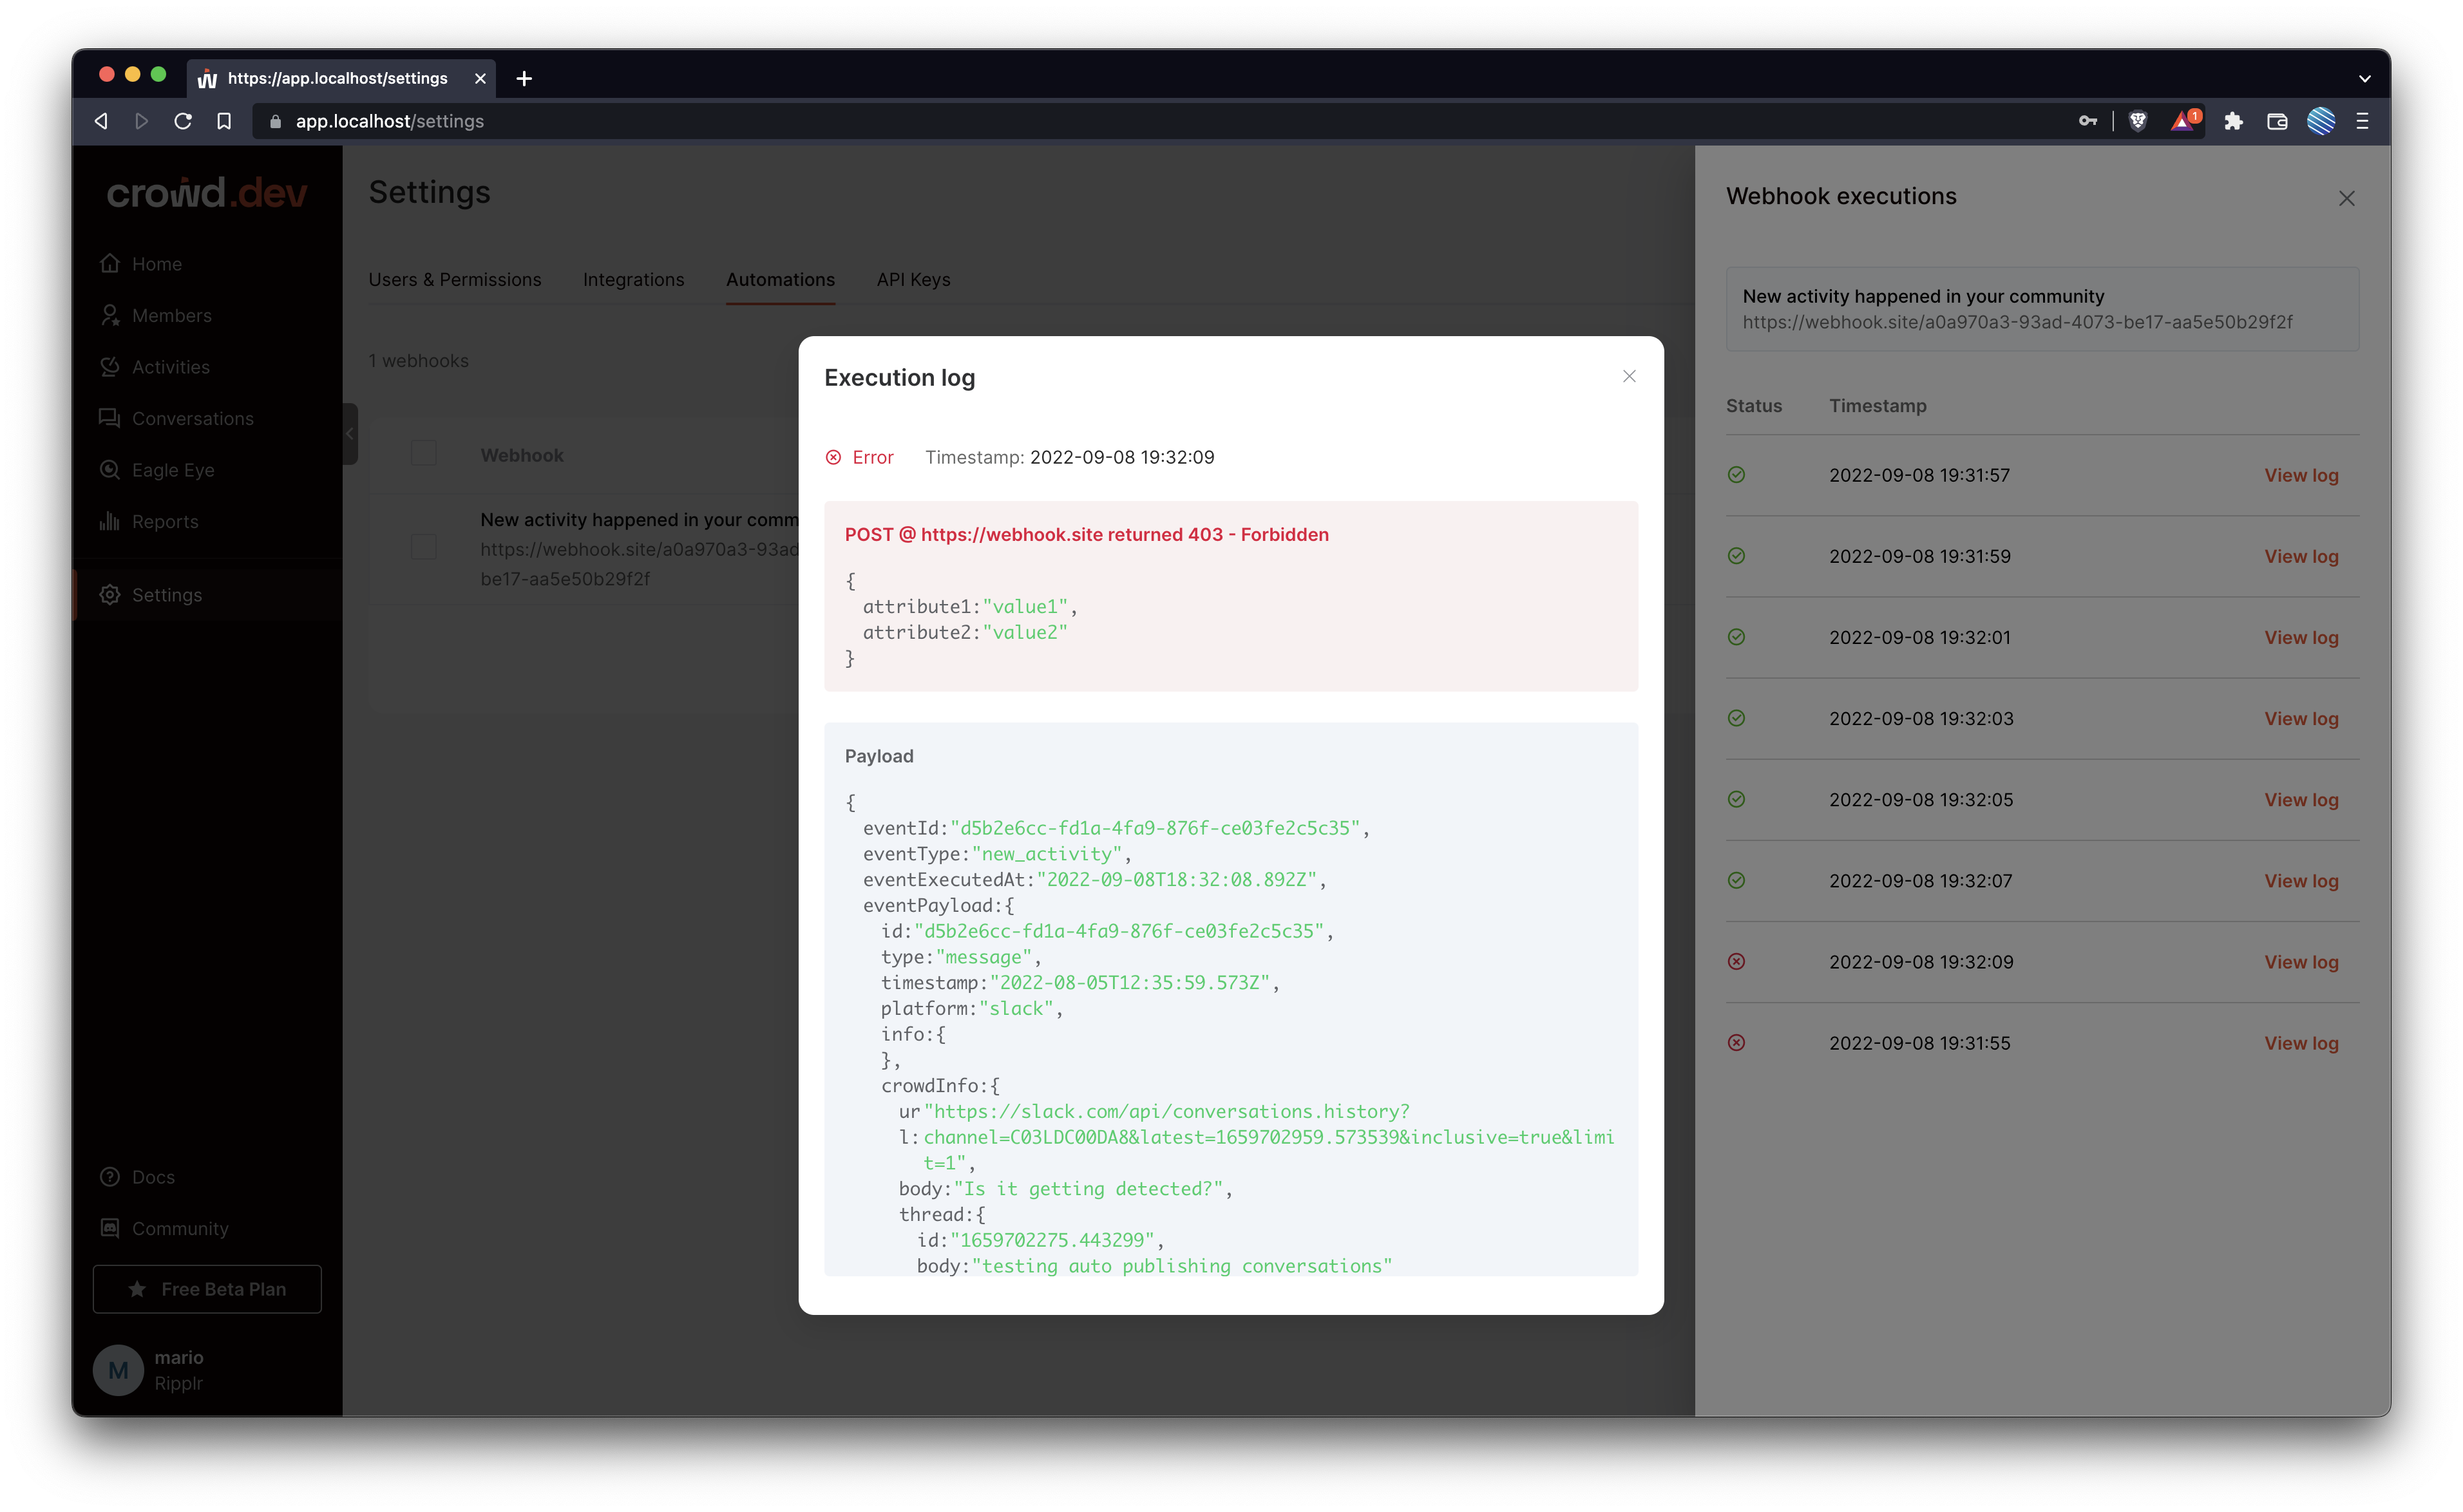This screenshot has width=2463, height=1512.
Task: Close the app.localhost settings tab
Action: coord(480,78)
